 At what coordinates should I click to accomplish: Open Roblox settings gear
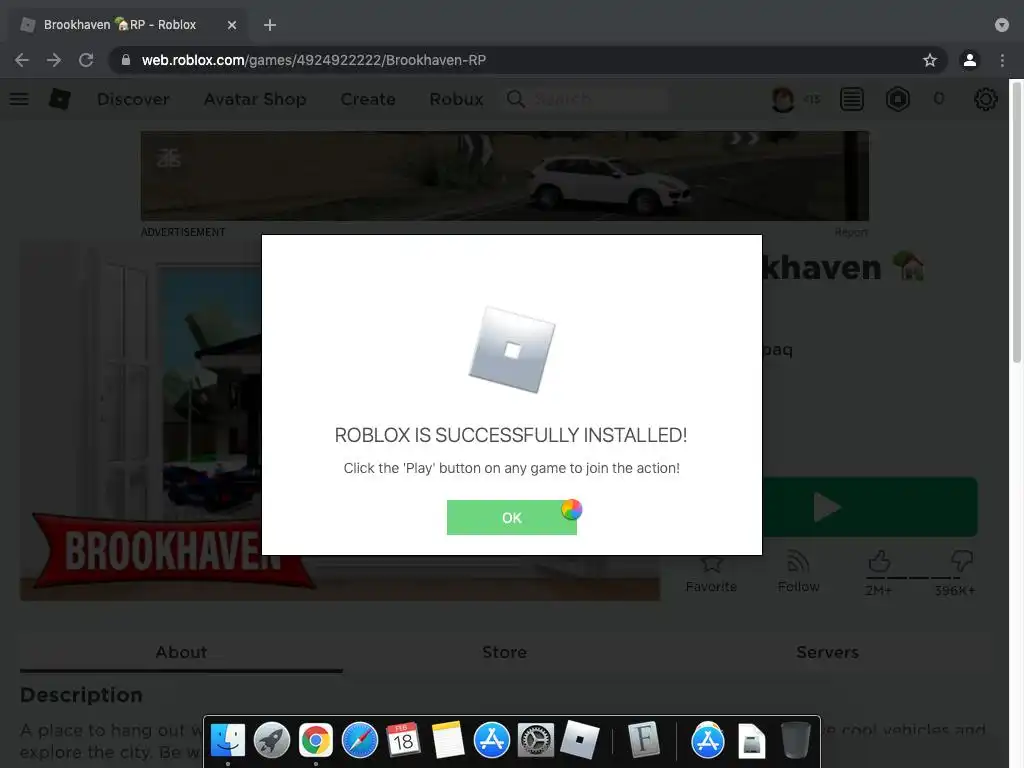(x=985, y=99)
